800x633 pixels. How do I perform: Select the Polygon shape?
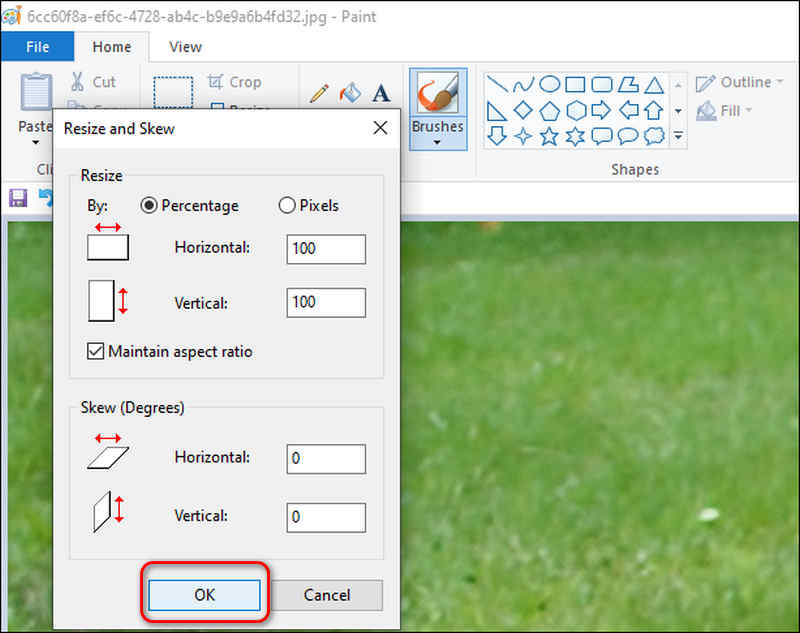(628, 84)
